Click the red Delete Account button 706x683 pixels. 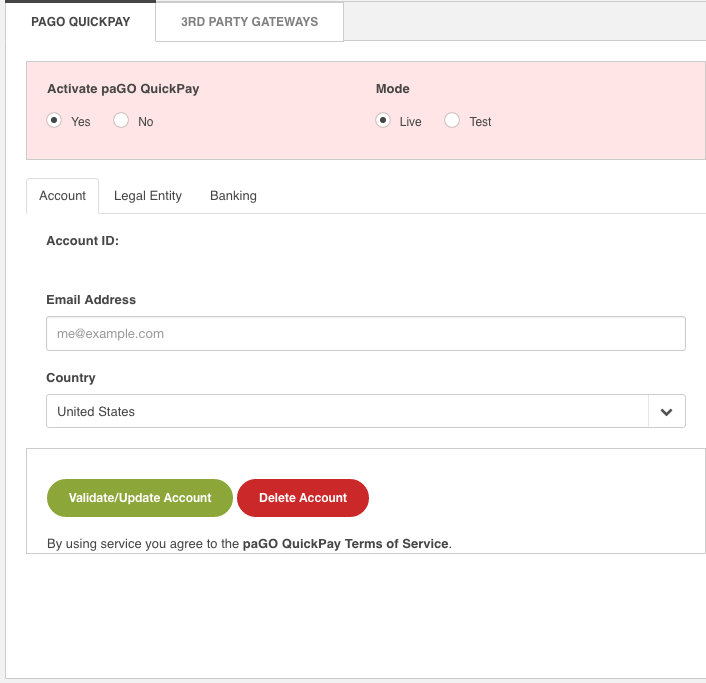(x=303, y=498)
